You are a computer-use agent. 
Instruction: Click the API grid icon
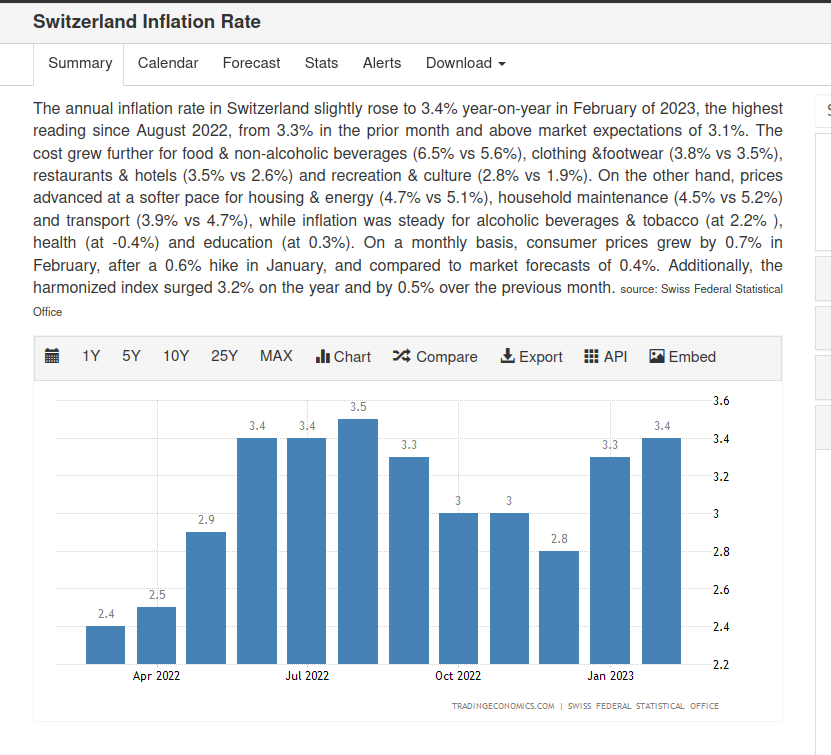591,356
